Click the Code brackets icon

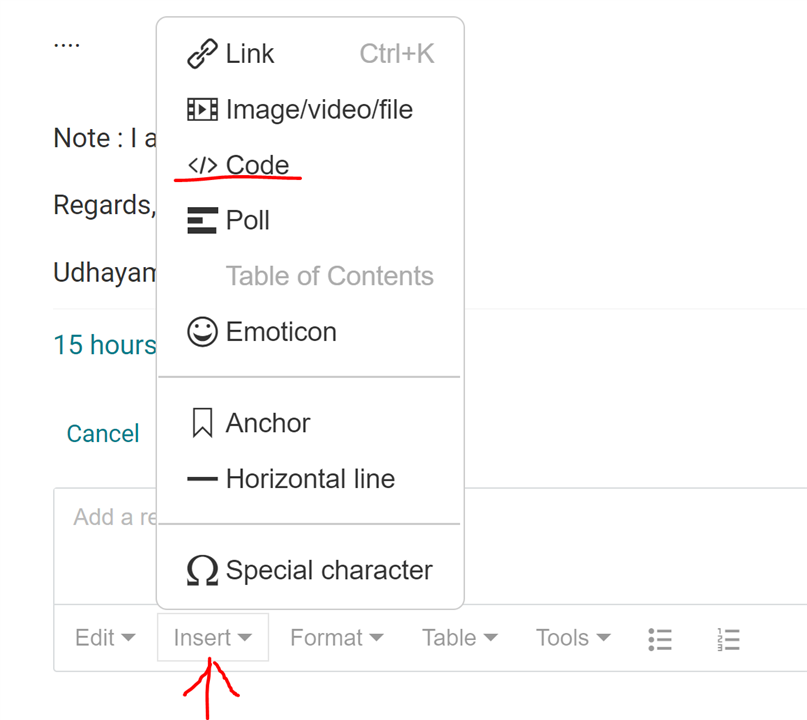(x=202, y=166)
